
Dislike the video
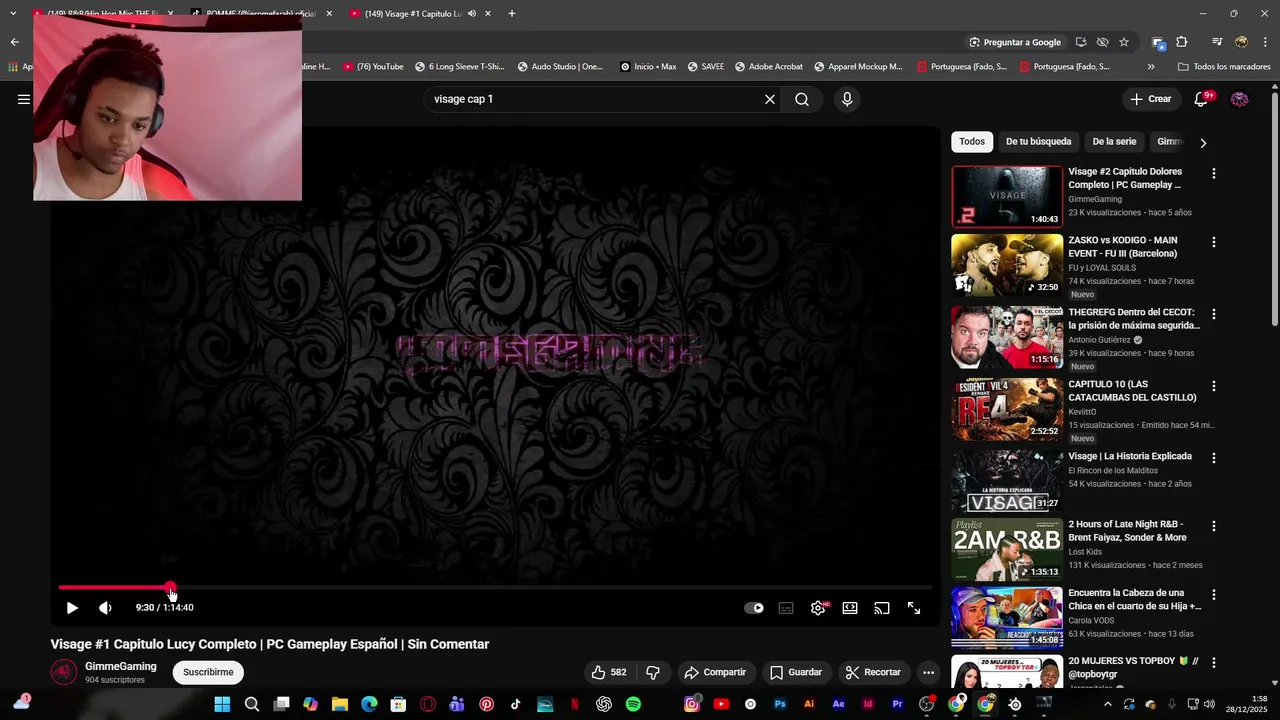tap(653, 672)
